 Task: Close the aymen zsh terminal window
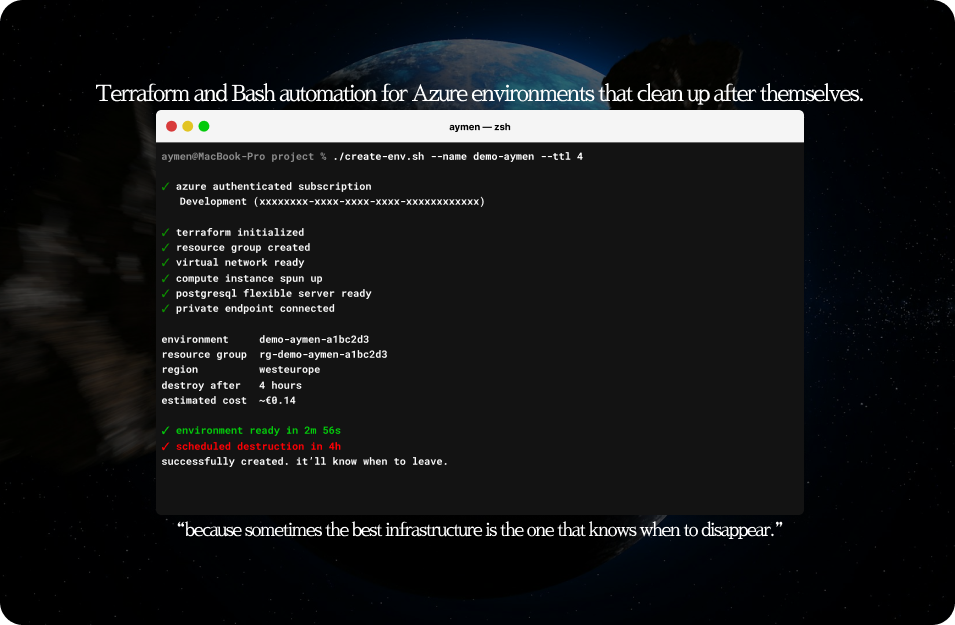pos(171,126)
